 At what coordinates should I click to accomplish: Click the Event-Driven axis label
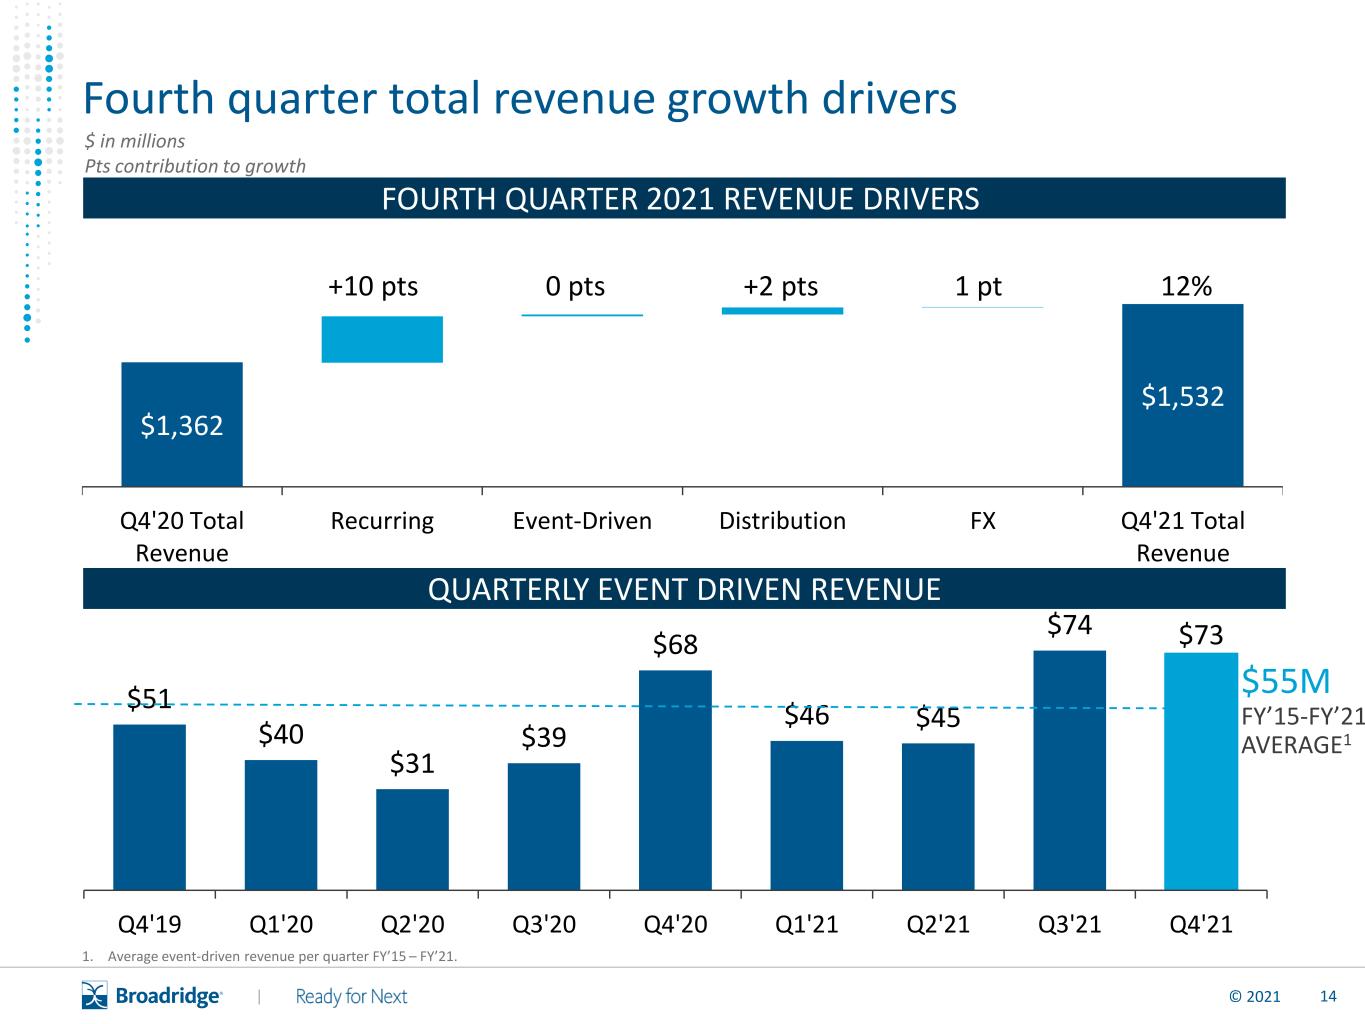(582, 521)
